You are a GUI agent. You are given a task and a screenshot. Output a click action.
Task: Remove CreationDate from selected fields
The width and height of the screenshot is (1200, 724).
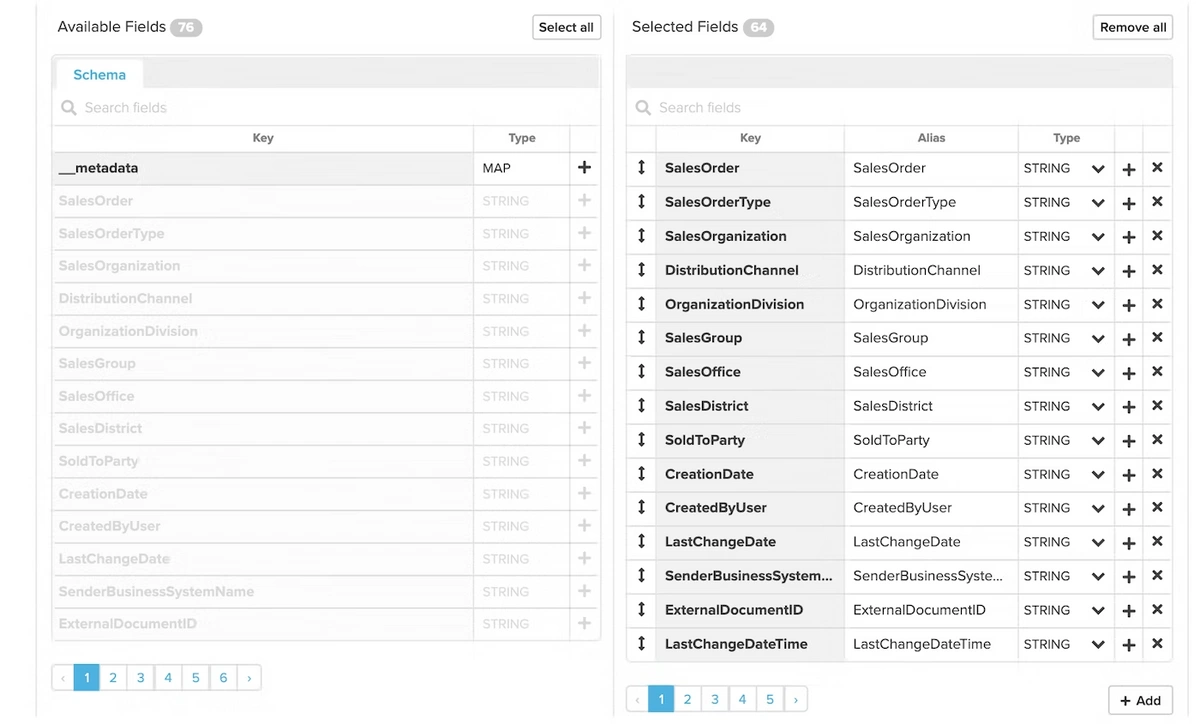point(1157,474)
